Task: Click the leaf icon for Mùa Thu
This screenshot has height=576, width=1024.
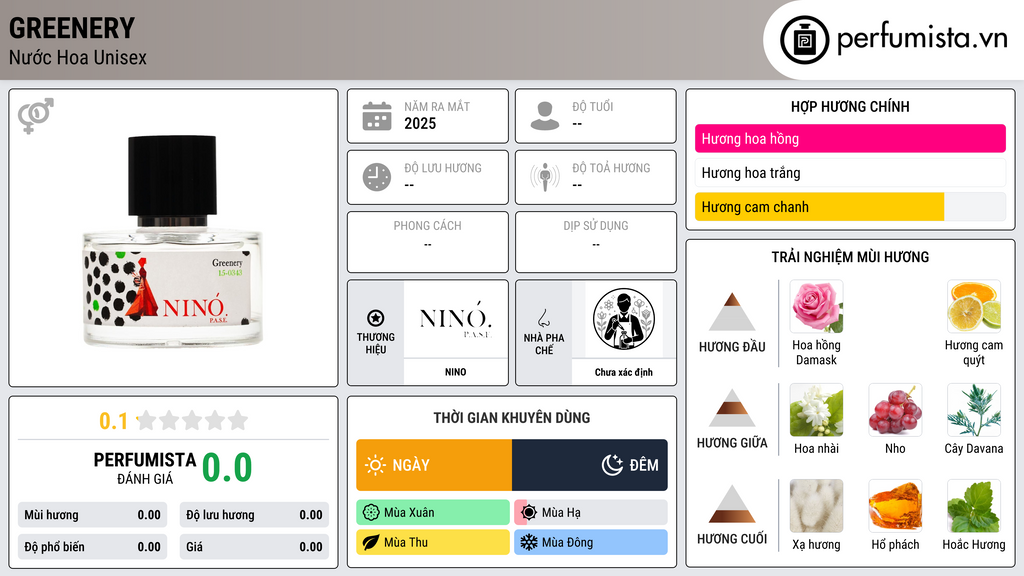Action: click(371, 542)
